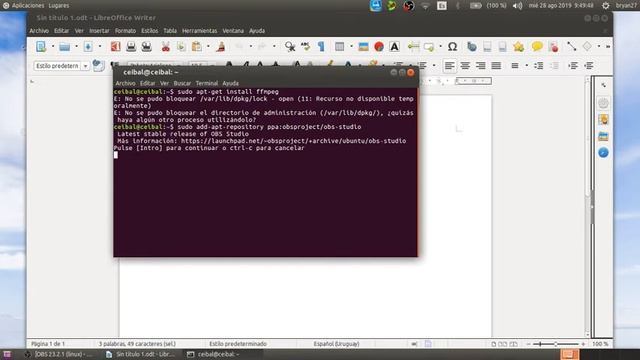Image resolution: width=640 pixels, height=360 pixels.
Task: Open sidebar Properties deck
Action: click(x=603, y=103)
